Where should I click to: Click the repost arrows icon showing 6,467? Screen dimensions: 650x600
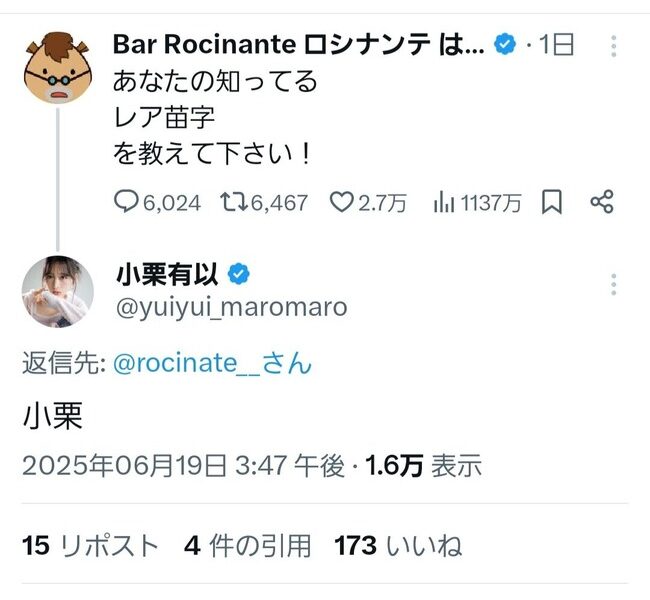tap(234, 202)
